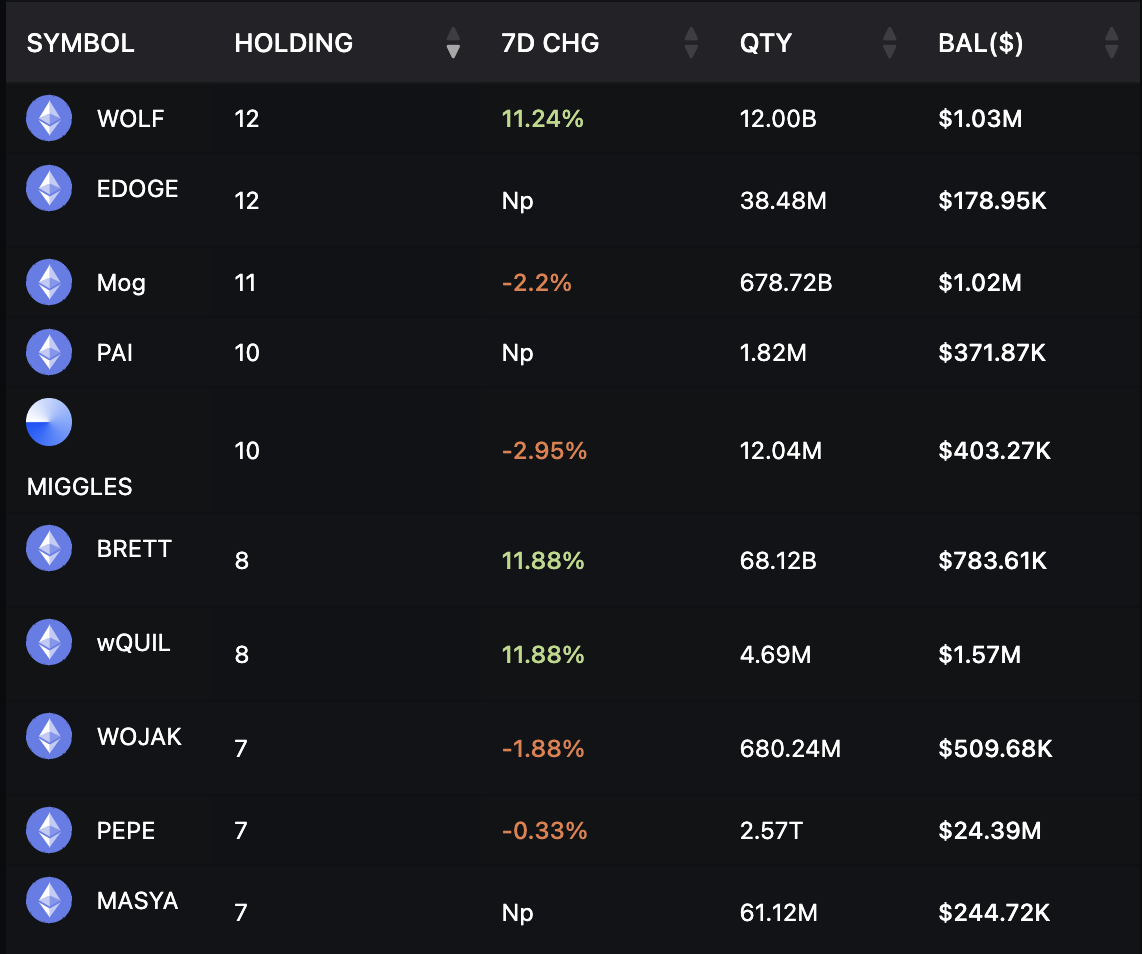Sort by the QTY column arrows
Image resolution: width=1142 pixels, height=954 pixels.
pos(889,42)
